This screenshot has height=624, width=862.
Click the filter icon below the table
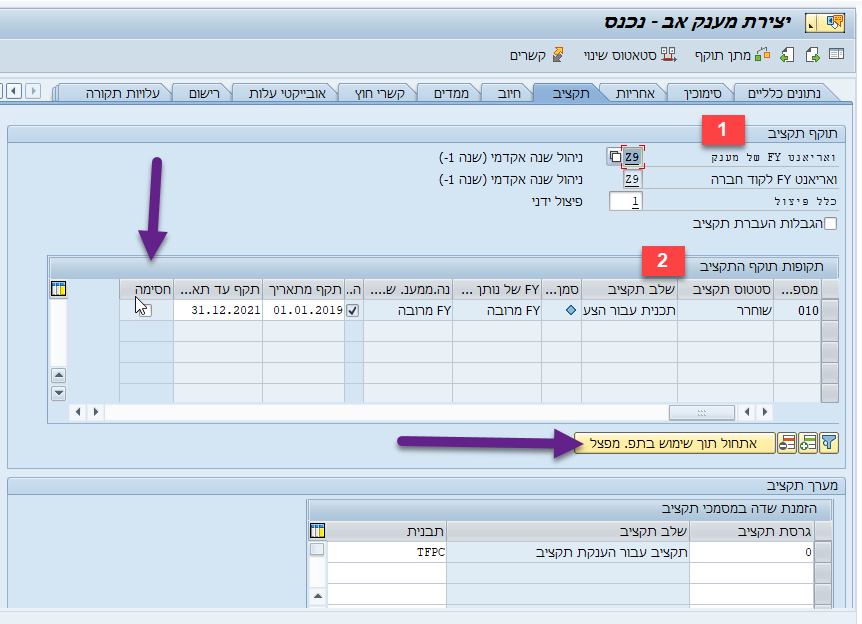828,443
